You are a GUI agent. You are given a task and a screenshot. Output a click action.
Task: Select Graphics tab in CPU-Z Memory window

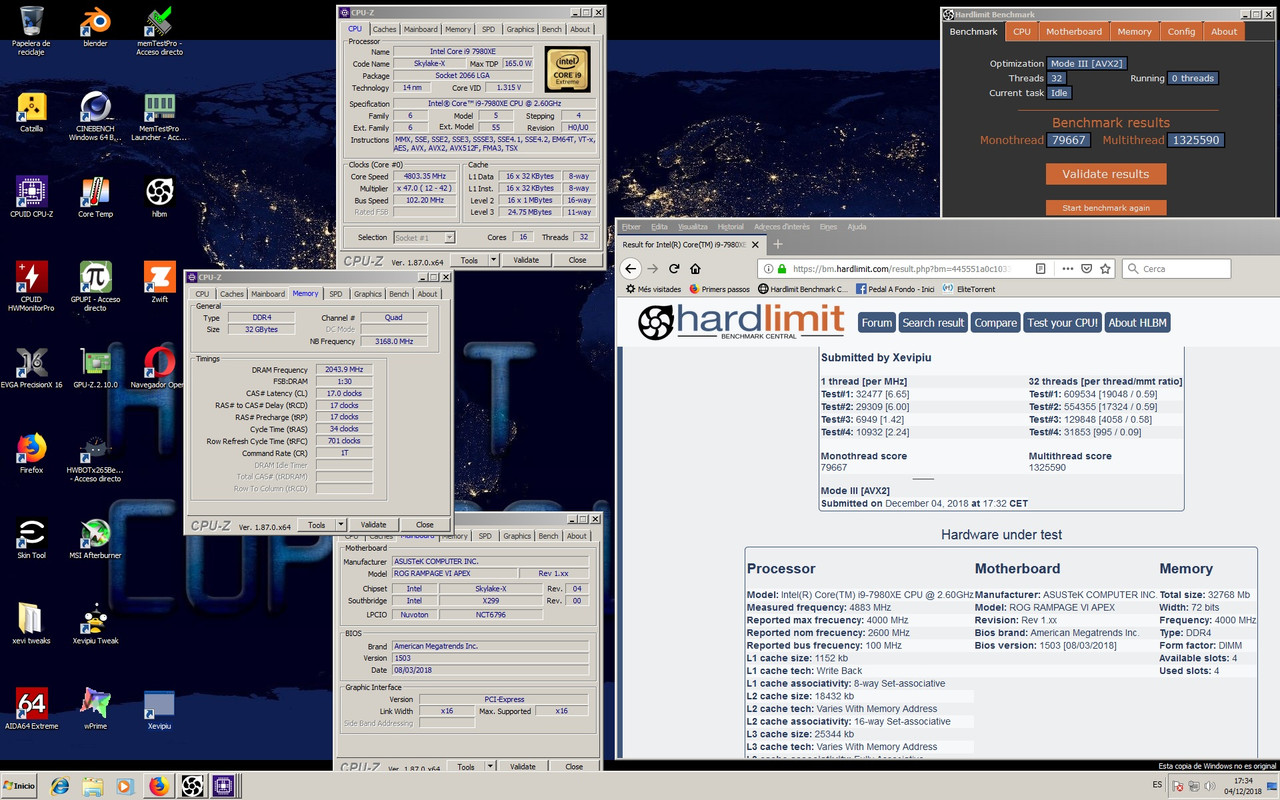pyautogui.click(x=368, y=294)
